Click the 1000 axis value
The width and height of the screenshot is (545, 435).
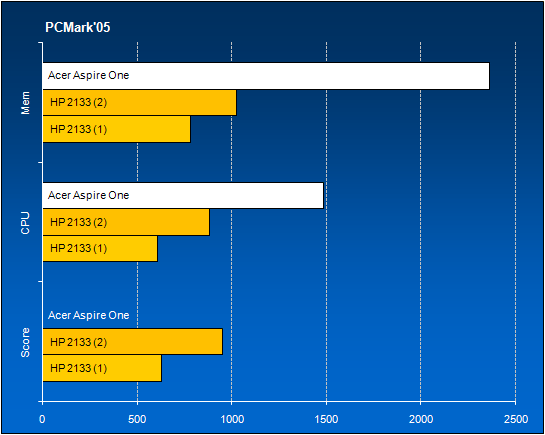pyautogui.click(x=232, y=419)
